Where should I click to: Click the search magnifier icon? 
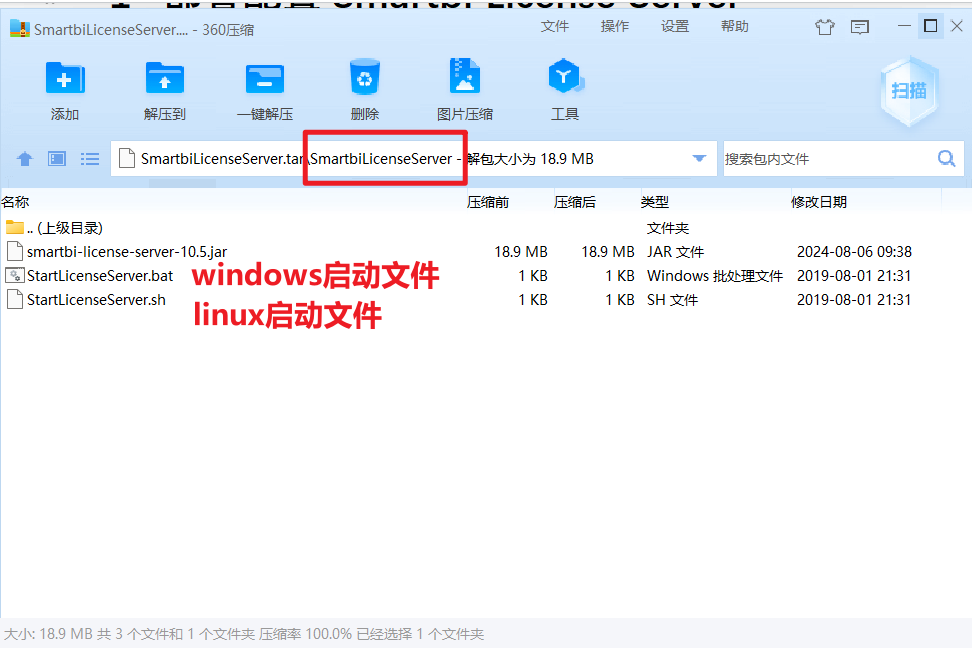point(947,159)
